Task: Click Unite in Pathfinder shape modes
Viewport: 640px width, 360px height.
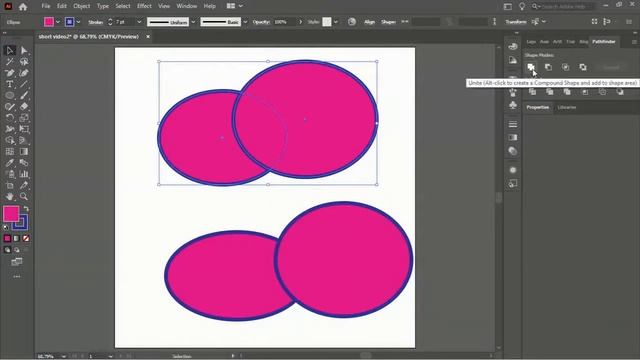Action: point(531,67)
